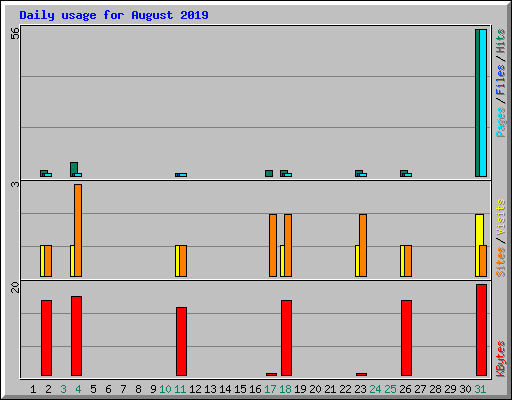Click the green day label '17'
512x400 pixels.
tap(270, 389)
